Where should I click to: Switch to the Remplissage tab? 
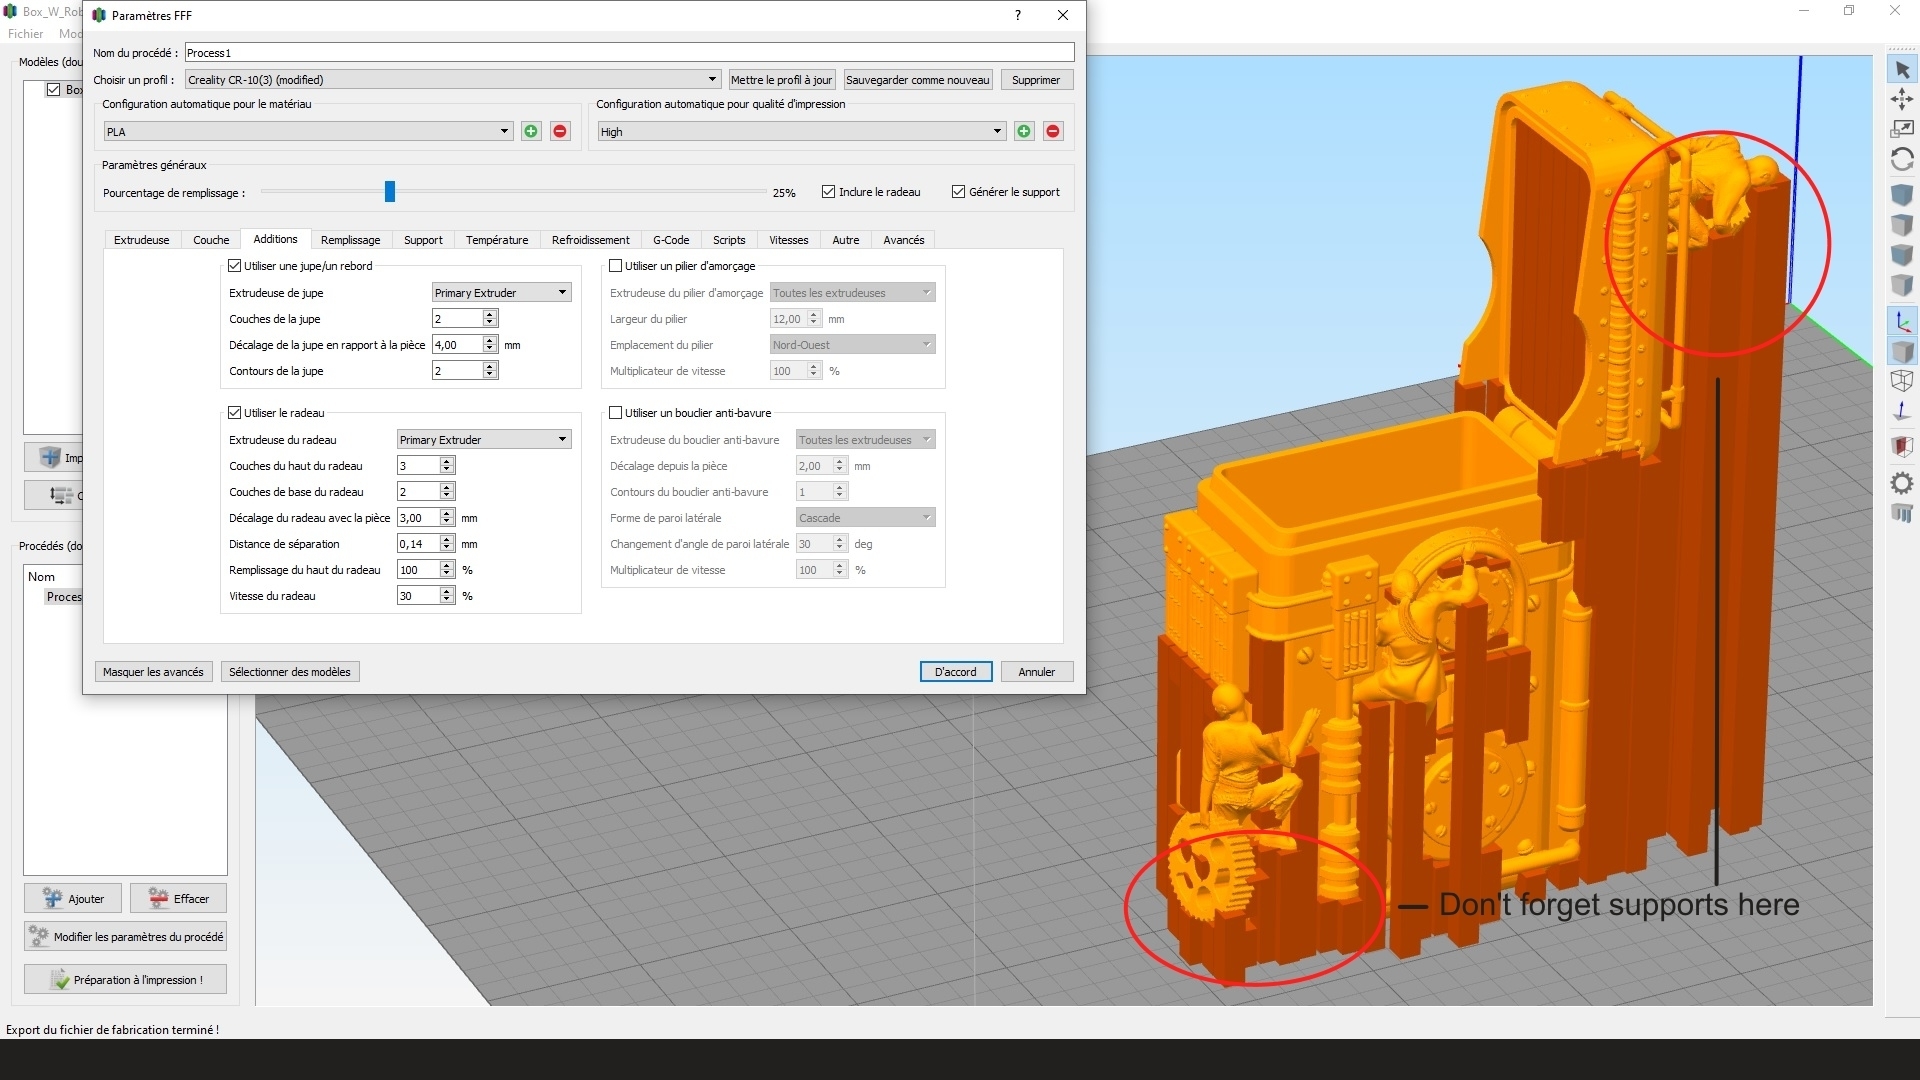(350, 240)
